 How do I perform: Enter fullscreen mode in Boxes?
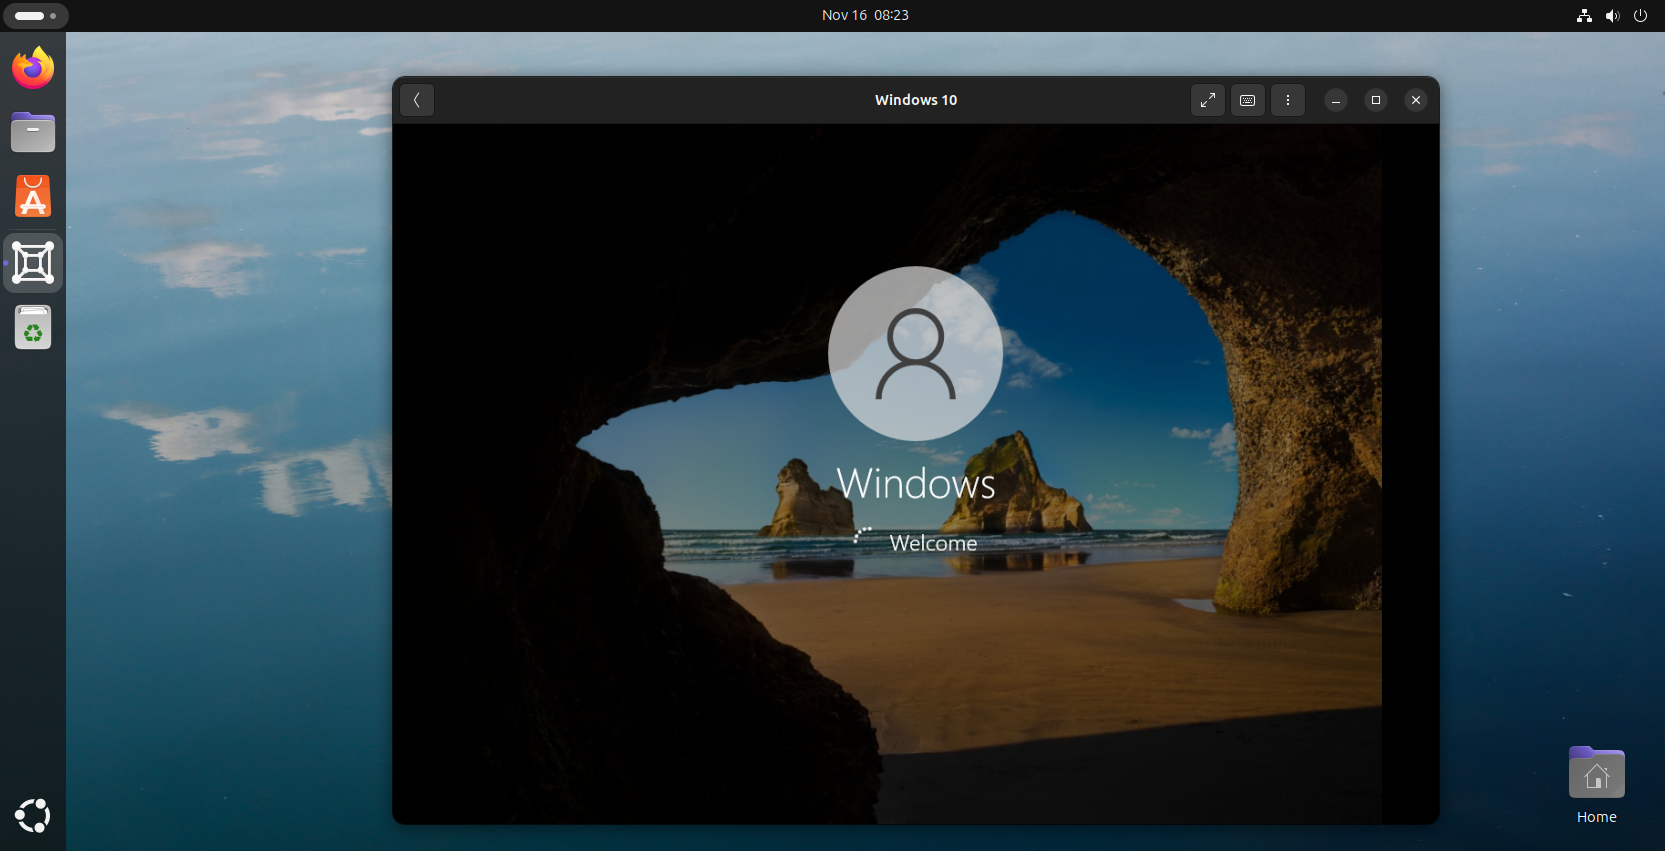(x=1208, y=100)
